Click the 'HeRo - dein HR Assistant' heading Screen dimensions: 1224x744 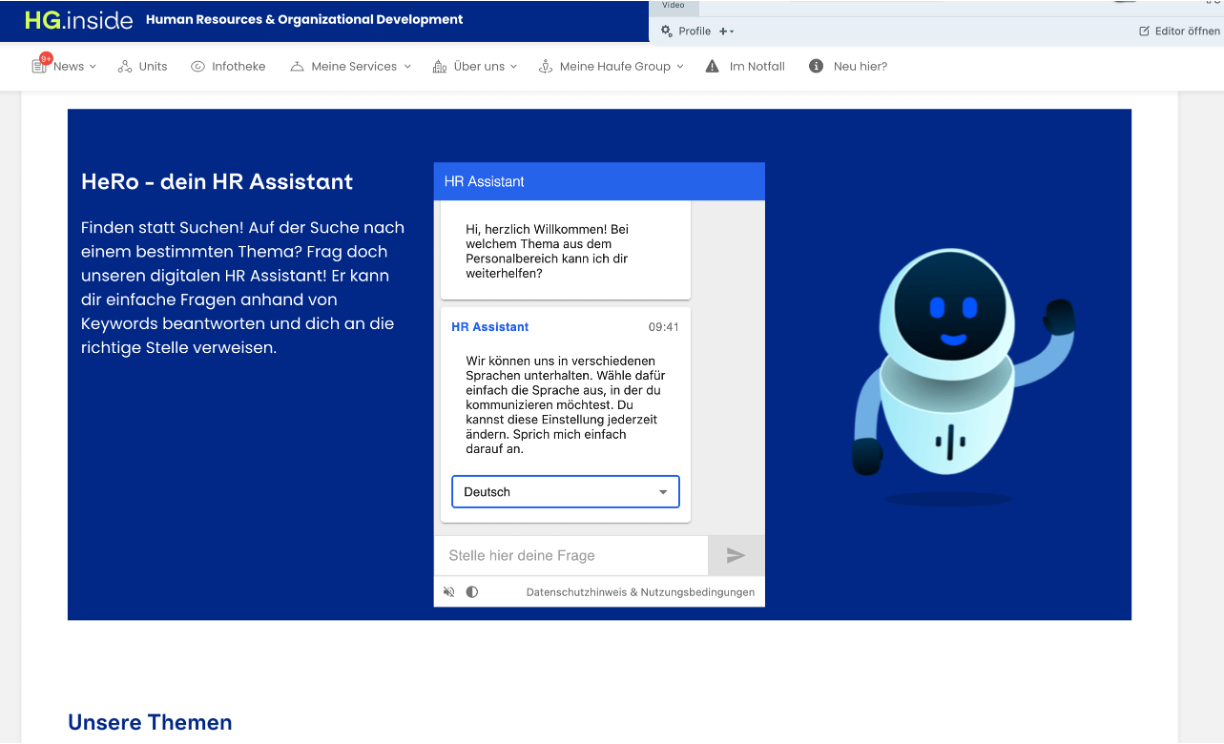coord(217,182)
